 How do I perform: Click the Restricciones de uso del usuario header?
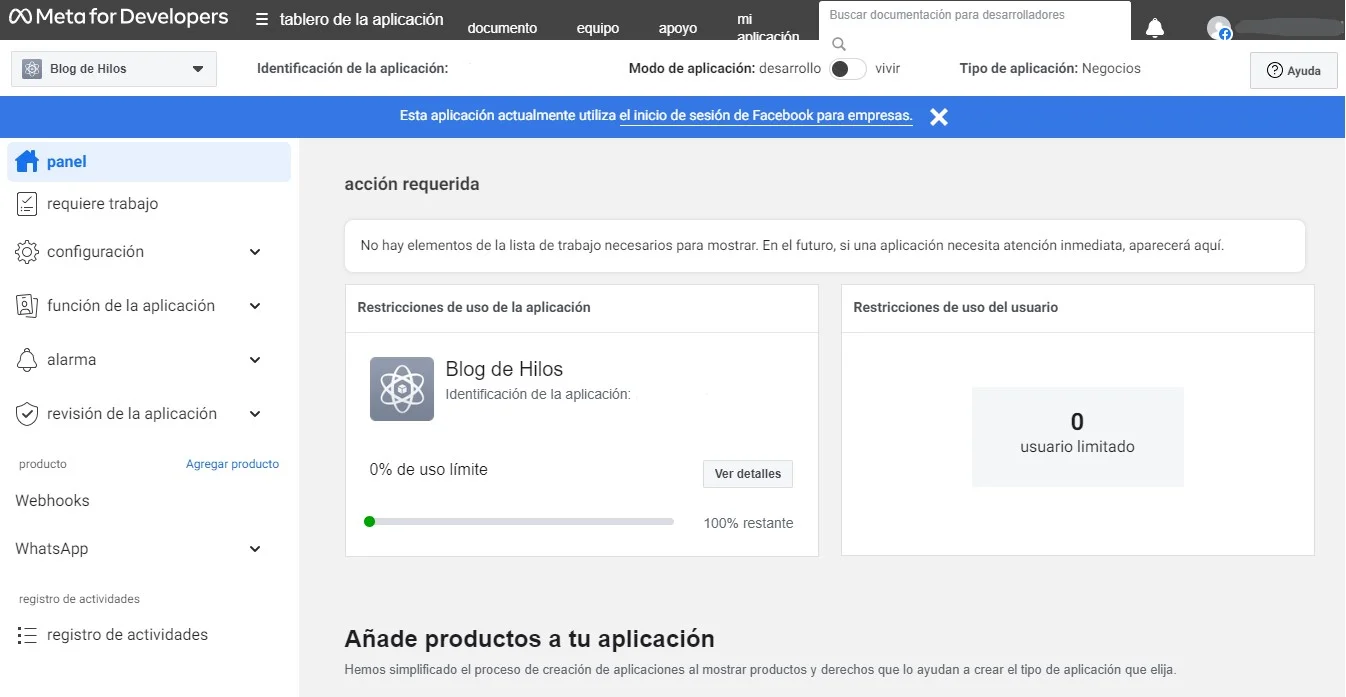956,308
